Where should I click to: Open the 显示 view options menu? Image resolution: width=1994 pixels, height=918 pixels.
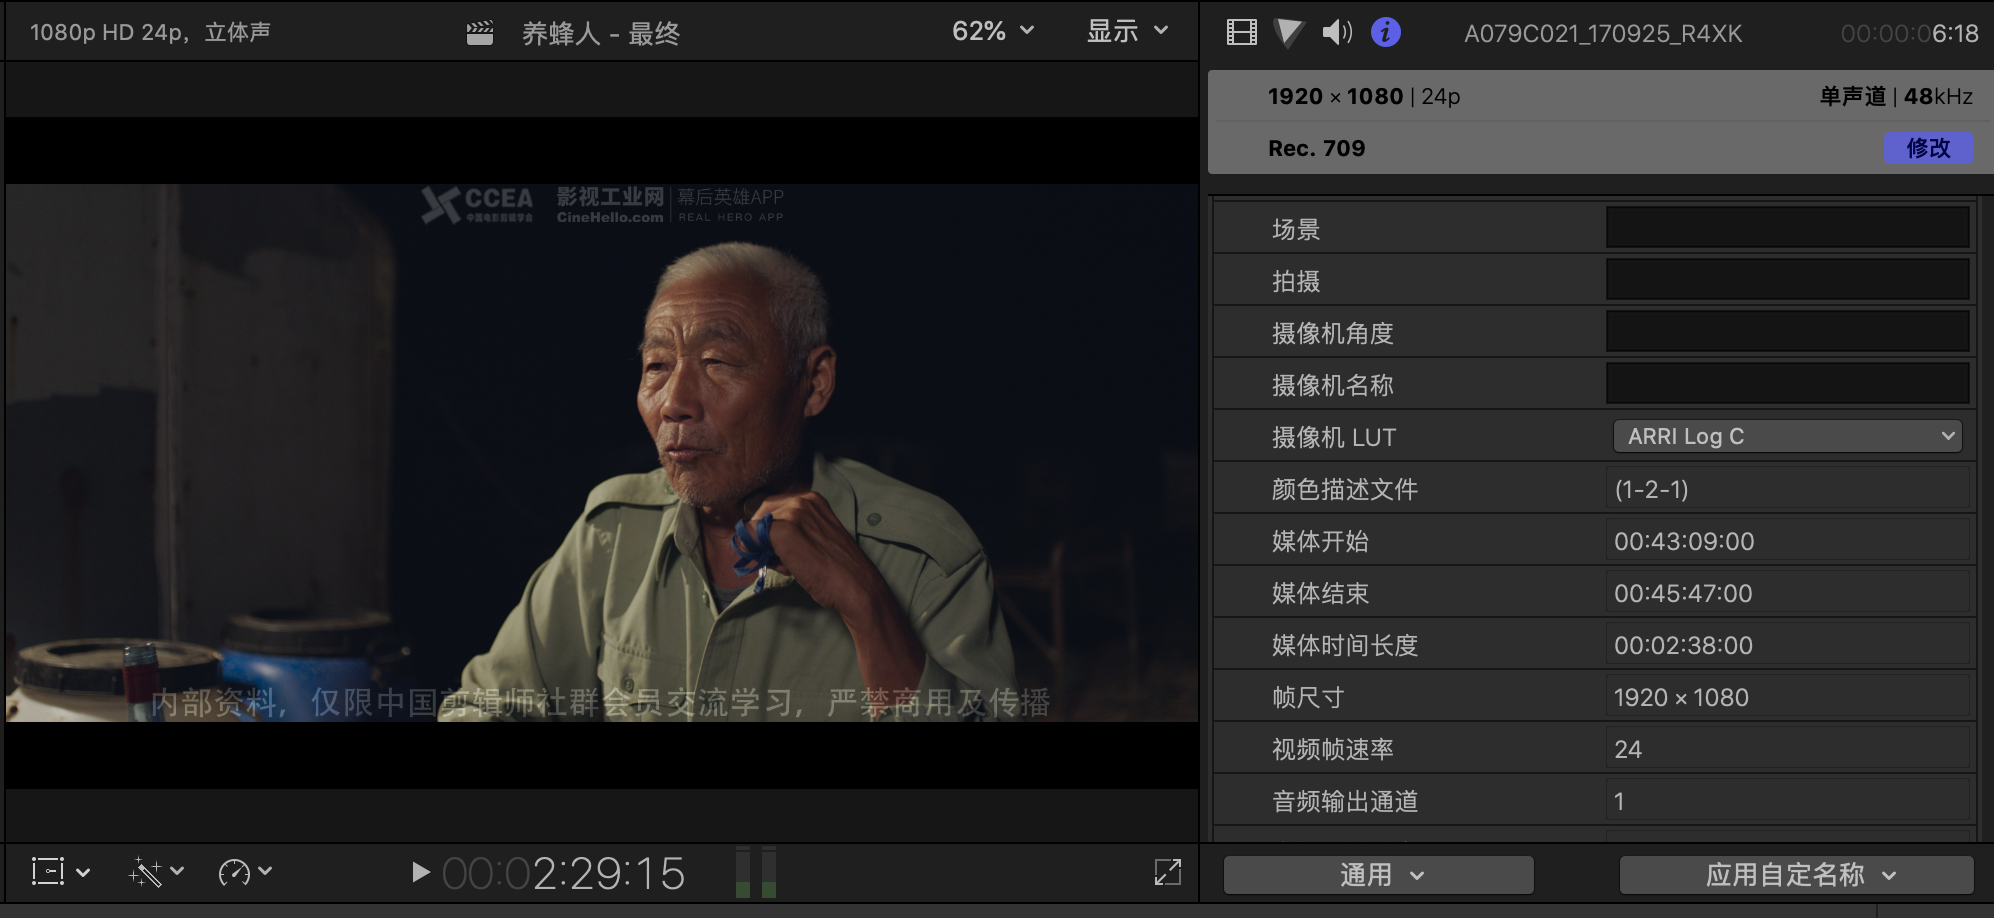(x=1127, y=32)
